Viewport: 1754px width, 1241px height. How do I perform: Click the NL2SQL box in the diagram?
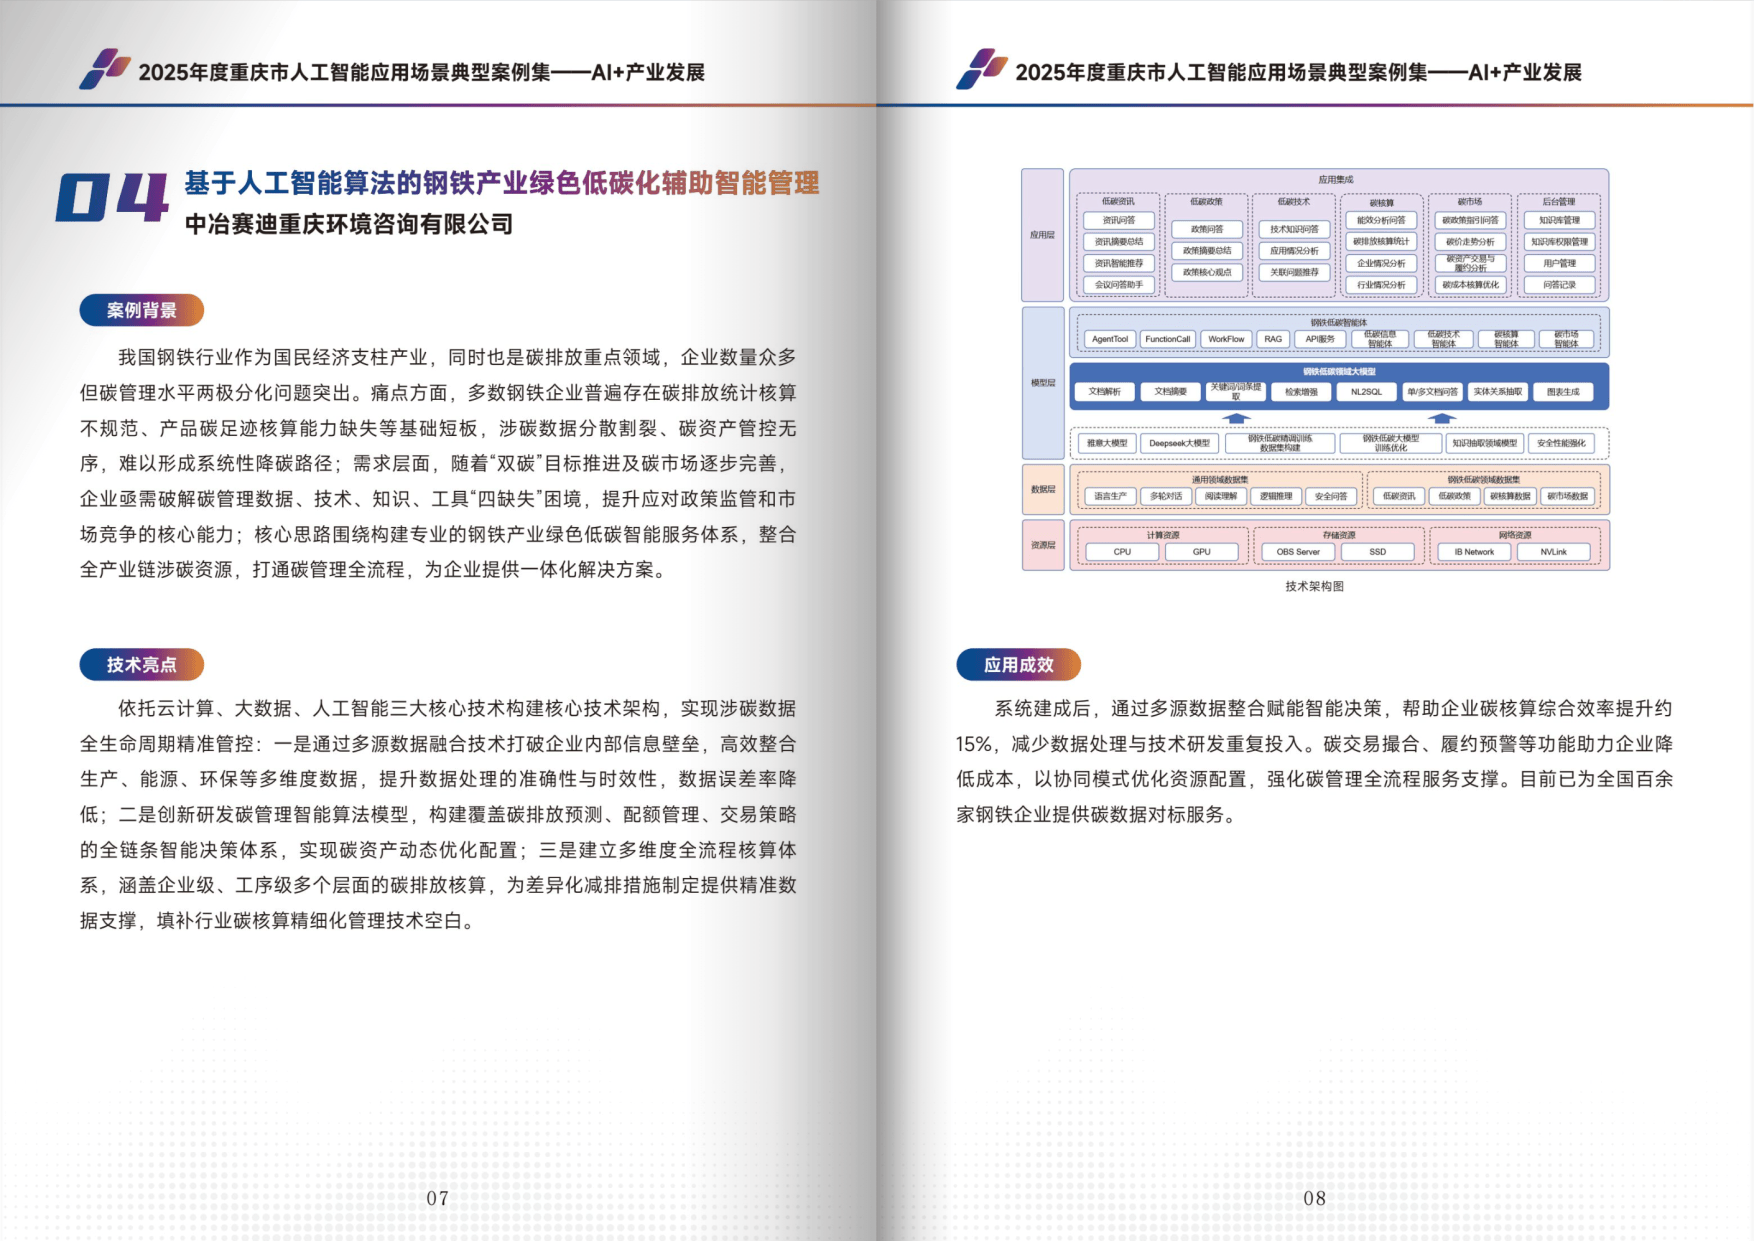[x=1366, y=392]
